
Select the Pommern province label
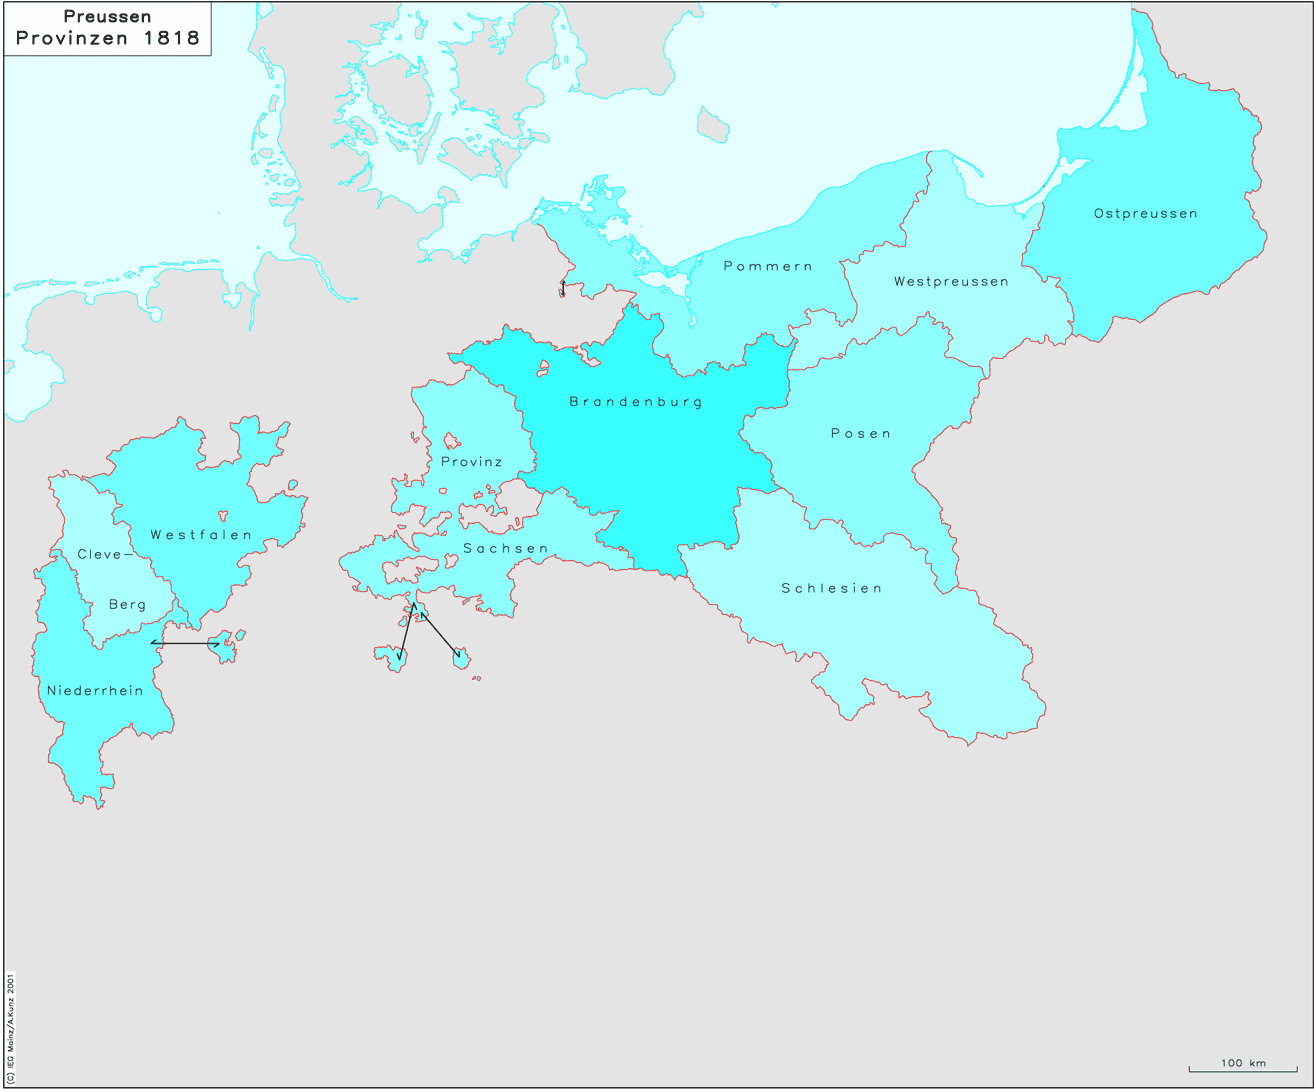coord(768,266)
